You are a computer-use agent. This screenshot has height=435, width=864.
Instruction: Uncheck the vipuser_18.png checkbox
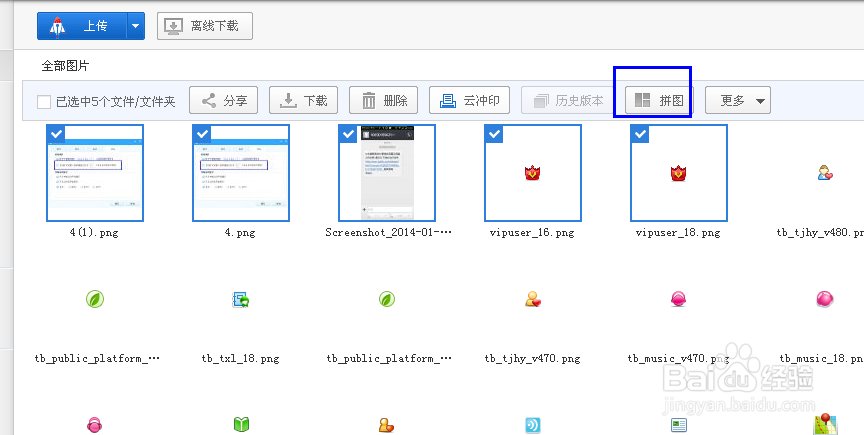pyautogui.click(x=640, y=133)
